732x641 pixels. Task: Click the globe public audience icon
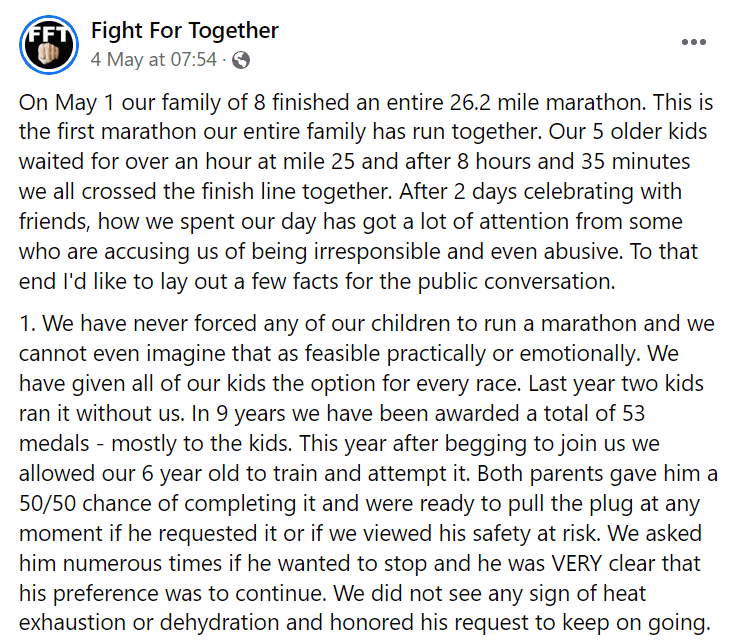point(240,60)
